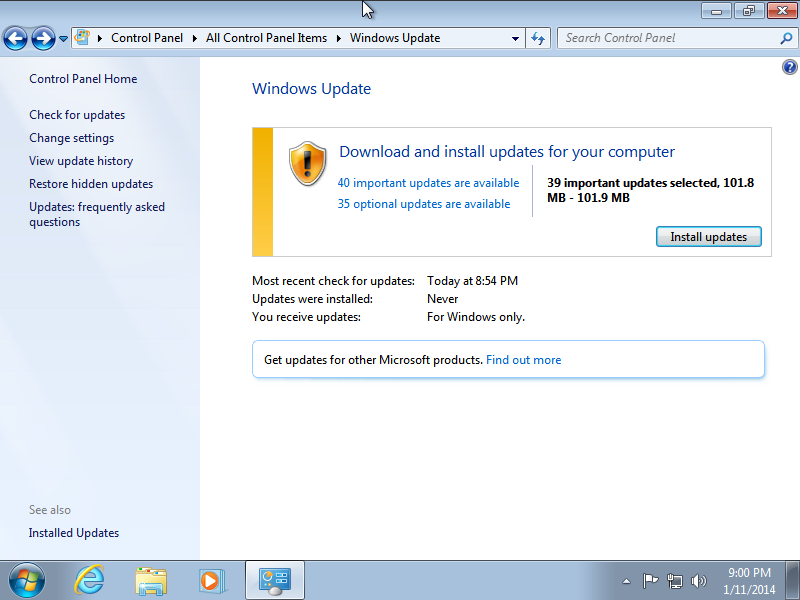The height and width of the screenshot is (600, 800).
Task: Open Help via blue question mark
Action: click(x=789, y=67)
